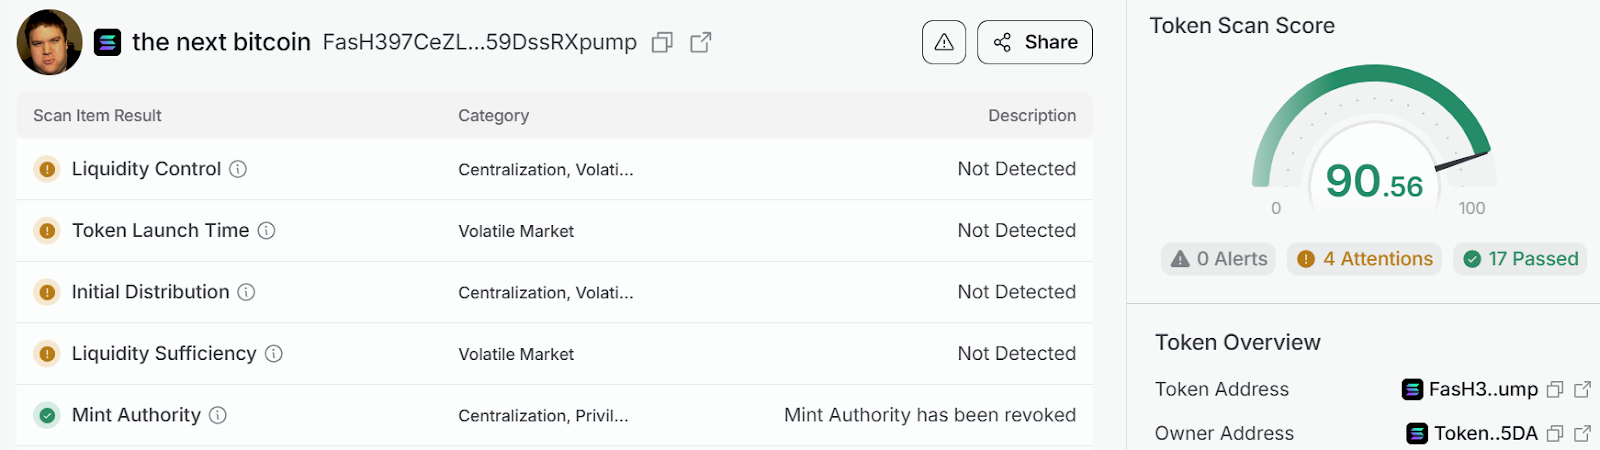
Task: Show the Liquidity Control info tooltip icon
Action: pyautogui.click(x=238, y=169)
